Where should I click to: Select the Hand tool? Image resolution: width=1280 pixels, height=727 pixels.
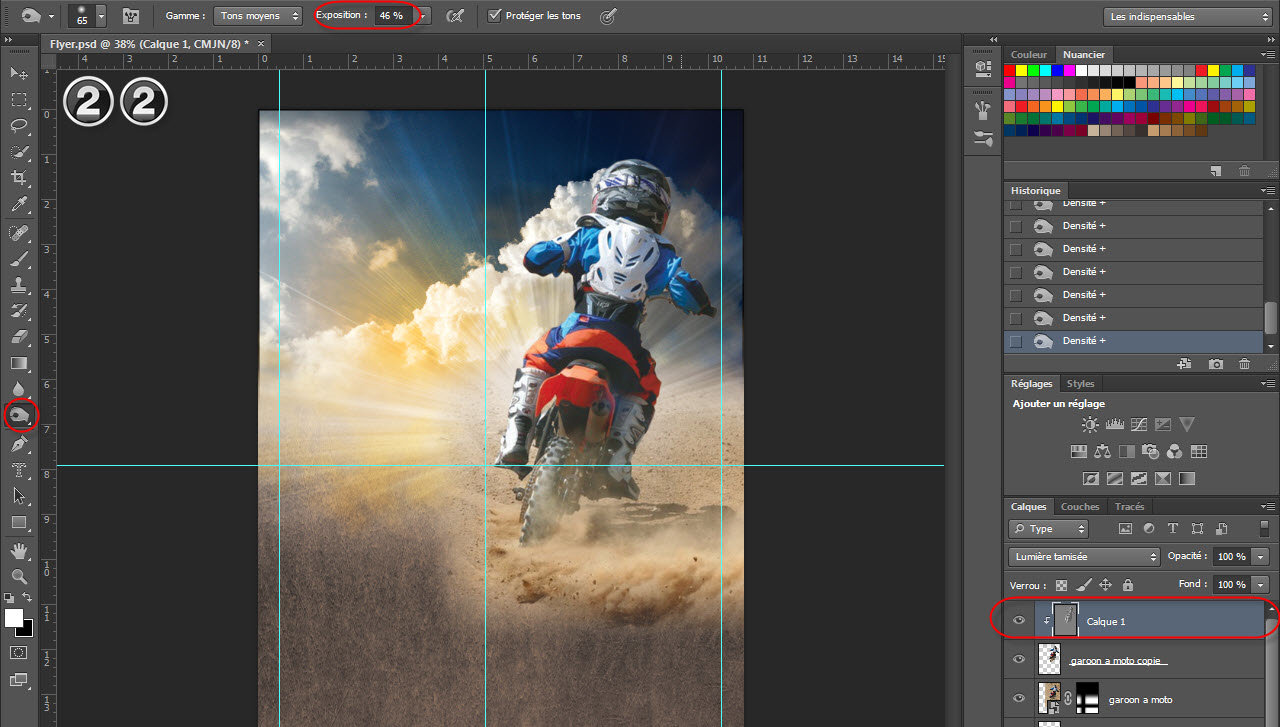pos(19,550)
